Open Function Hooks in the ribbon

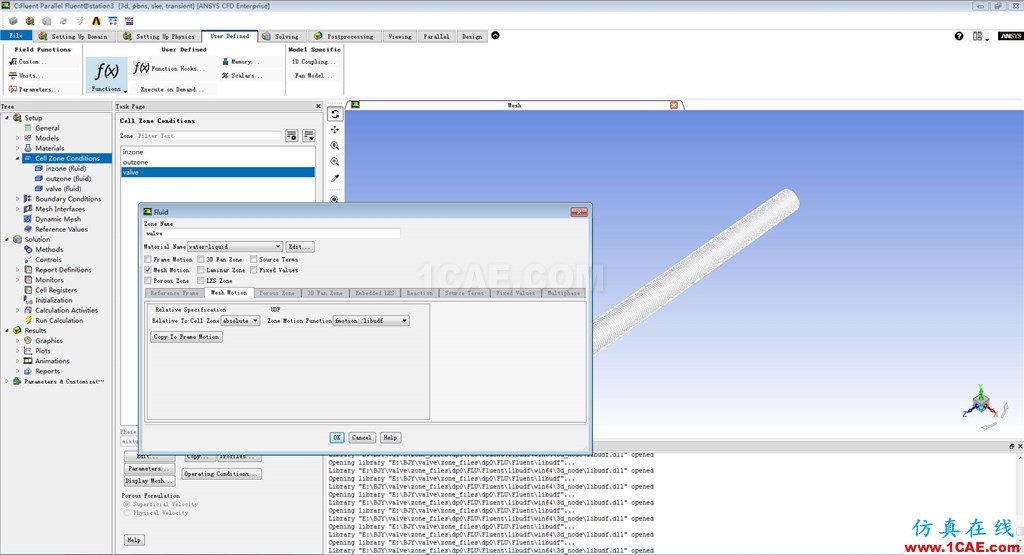(169, 68)
